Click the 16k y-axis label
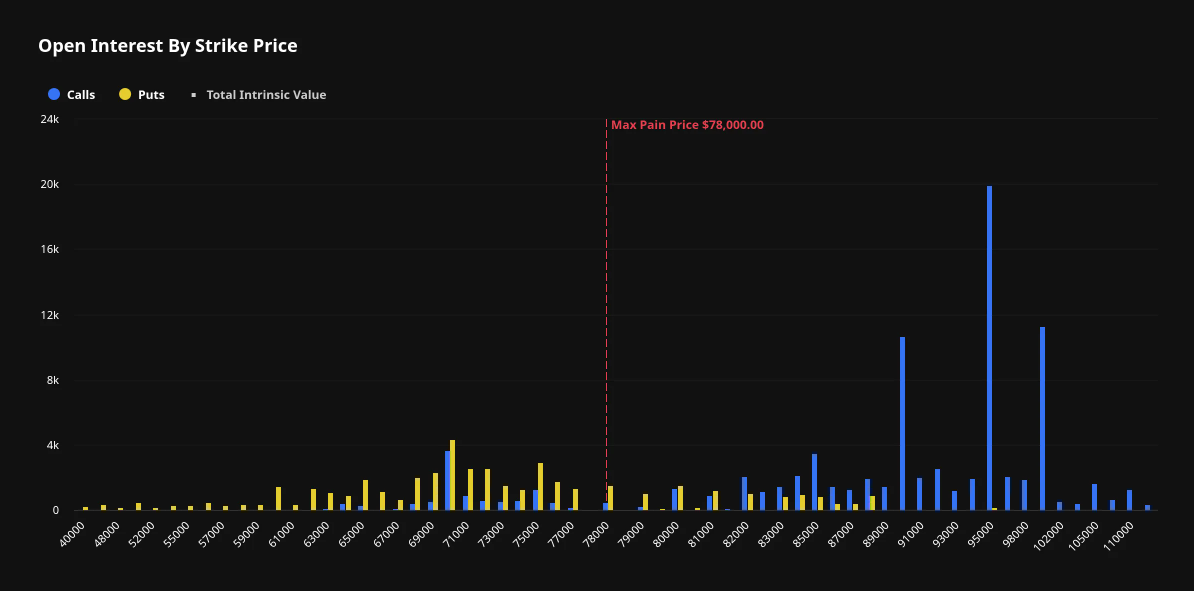Screen dimensions: 1194x591 50,250
